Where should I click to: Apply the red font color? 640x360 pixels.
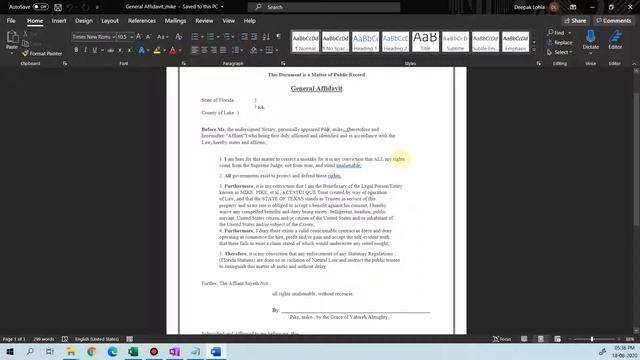172,50
